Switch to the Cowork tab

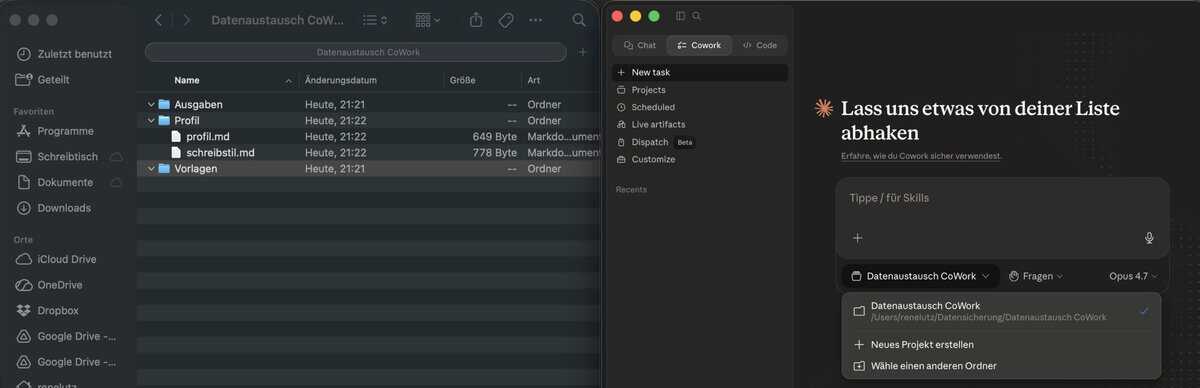tap(699, 45)
